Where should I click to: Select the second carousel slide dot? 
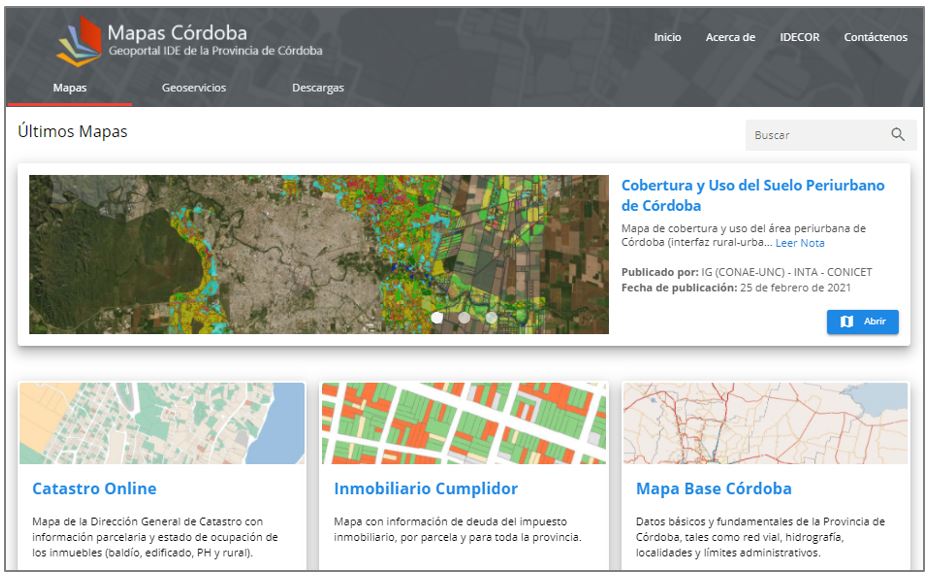click(x=464, y=318)
